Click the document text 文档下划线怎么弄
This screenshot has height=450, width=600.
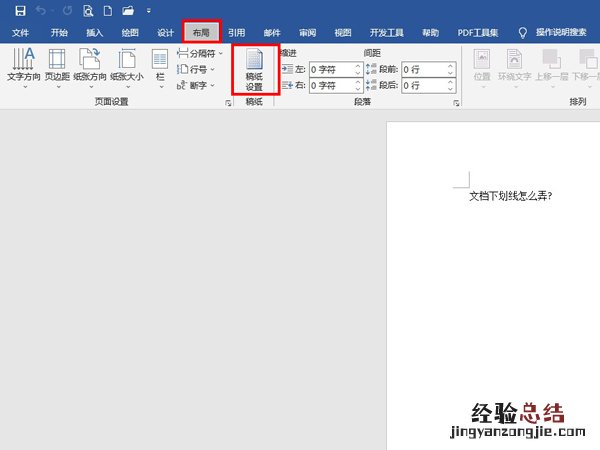[511, 196]
